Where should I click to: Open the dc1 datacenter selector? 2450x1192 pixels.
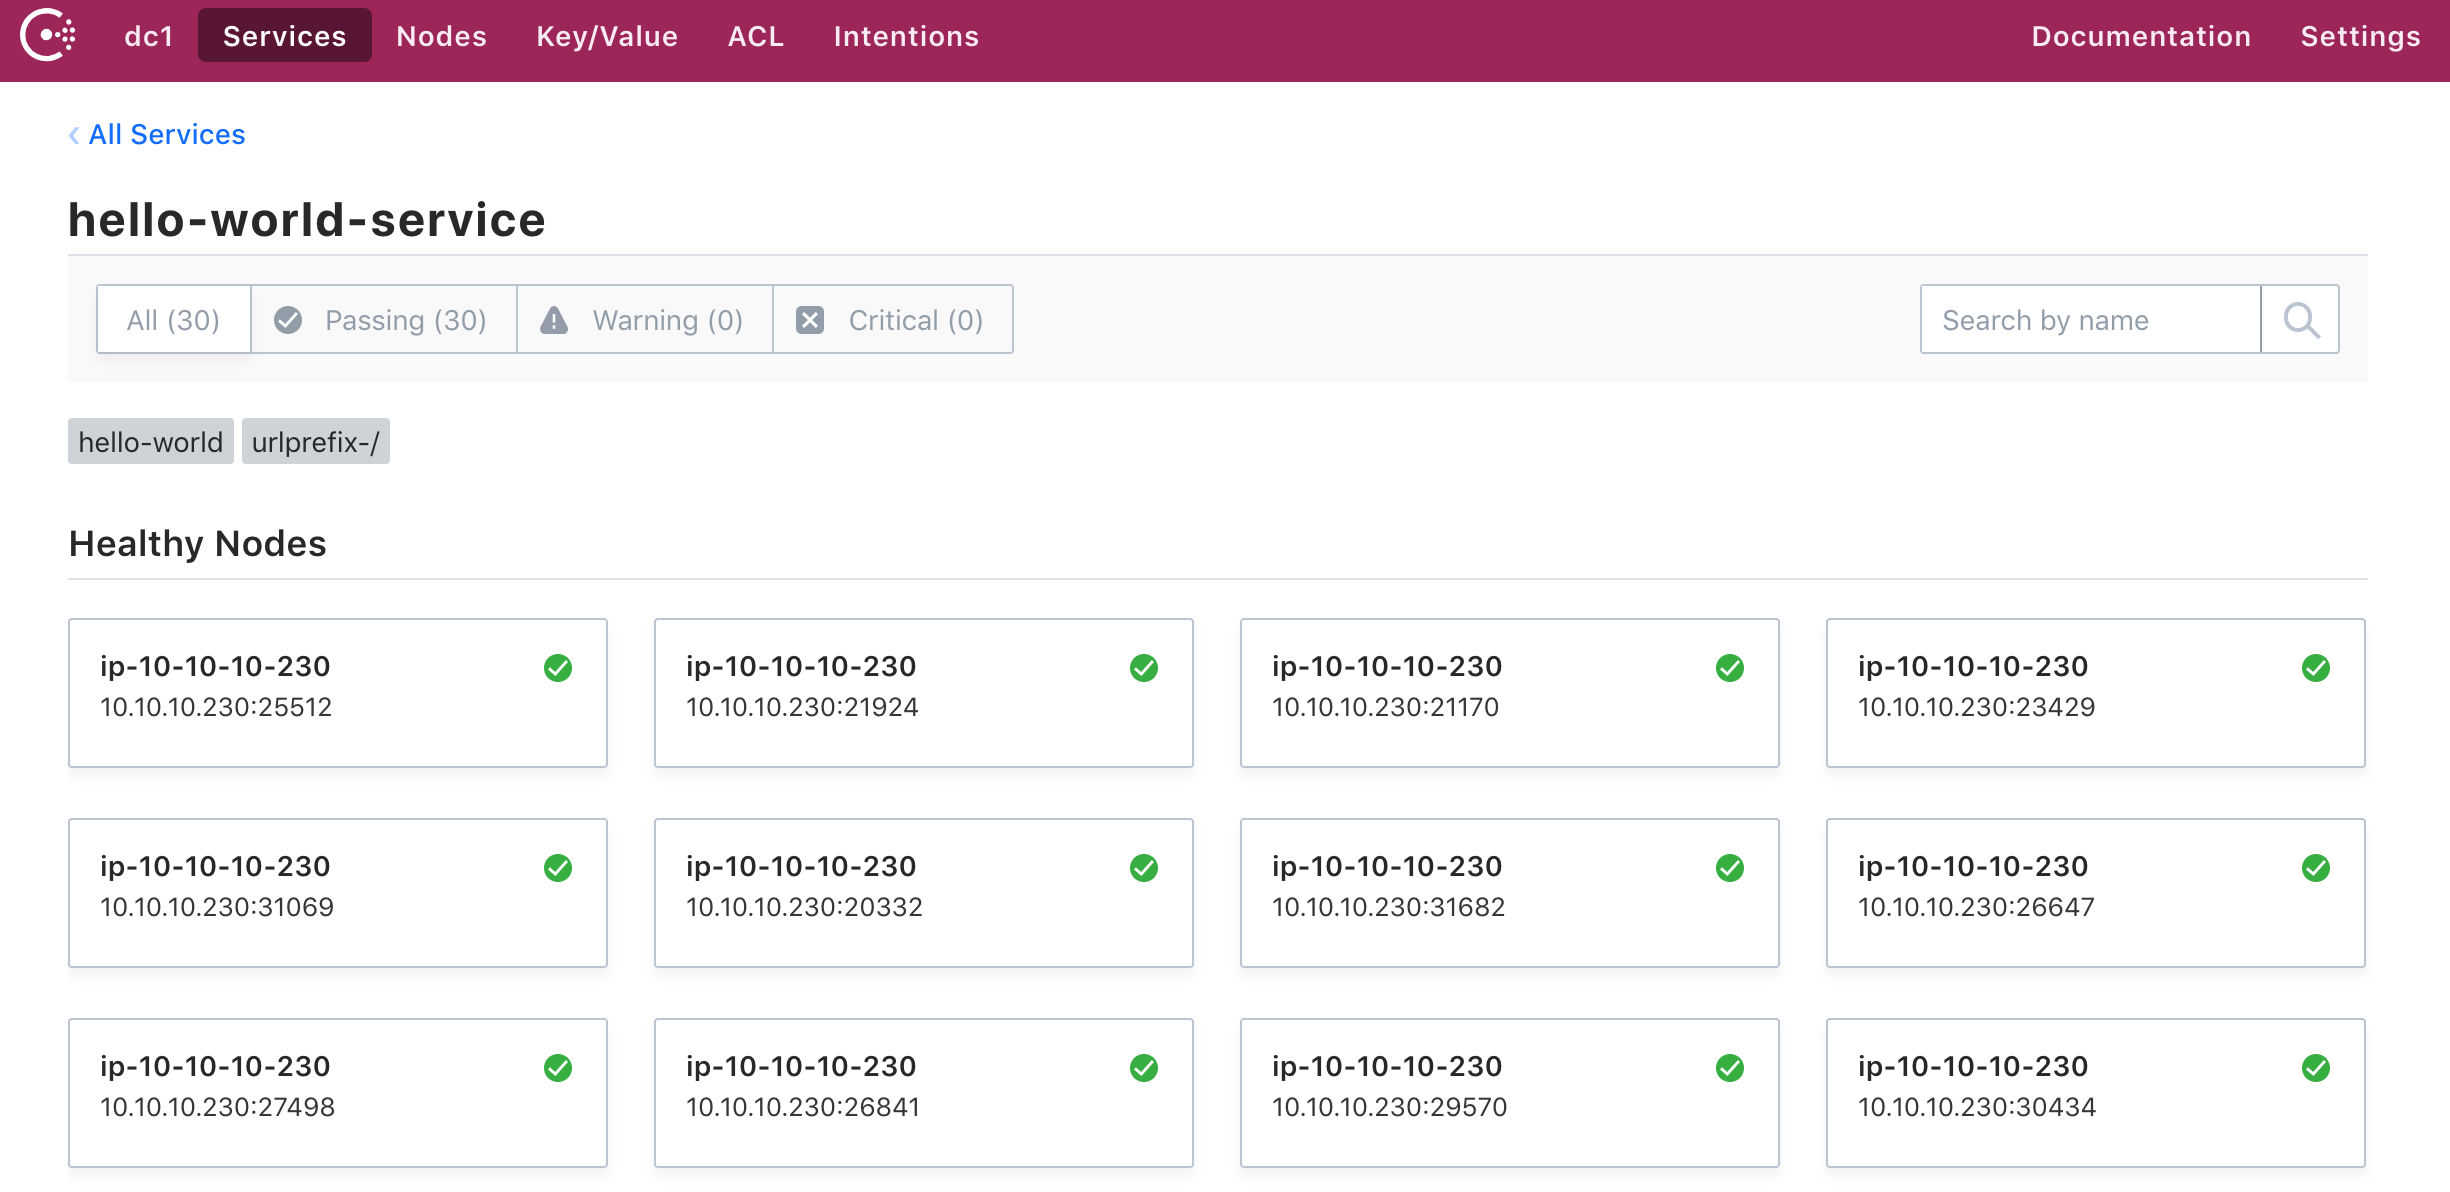149,36
